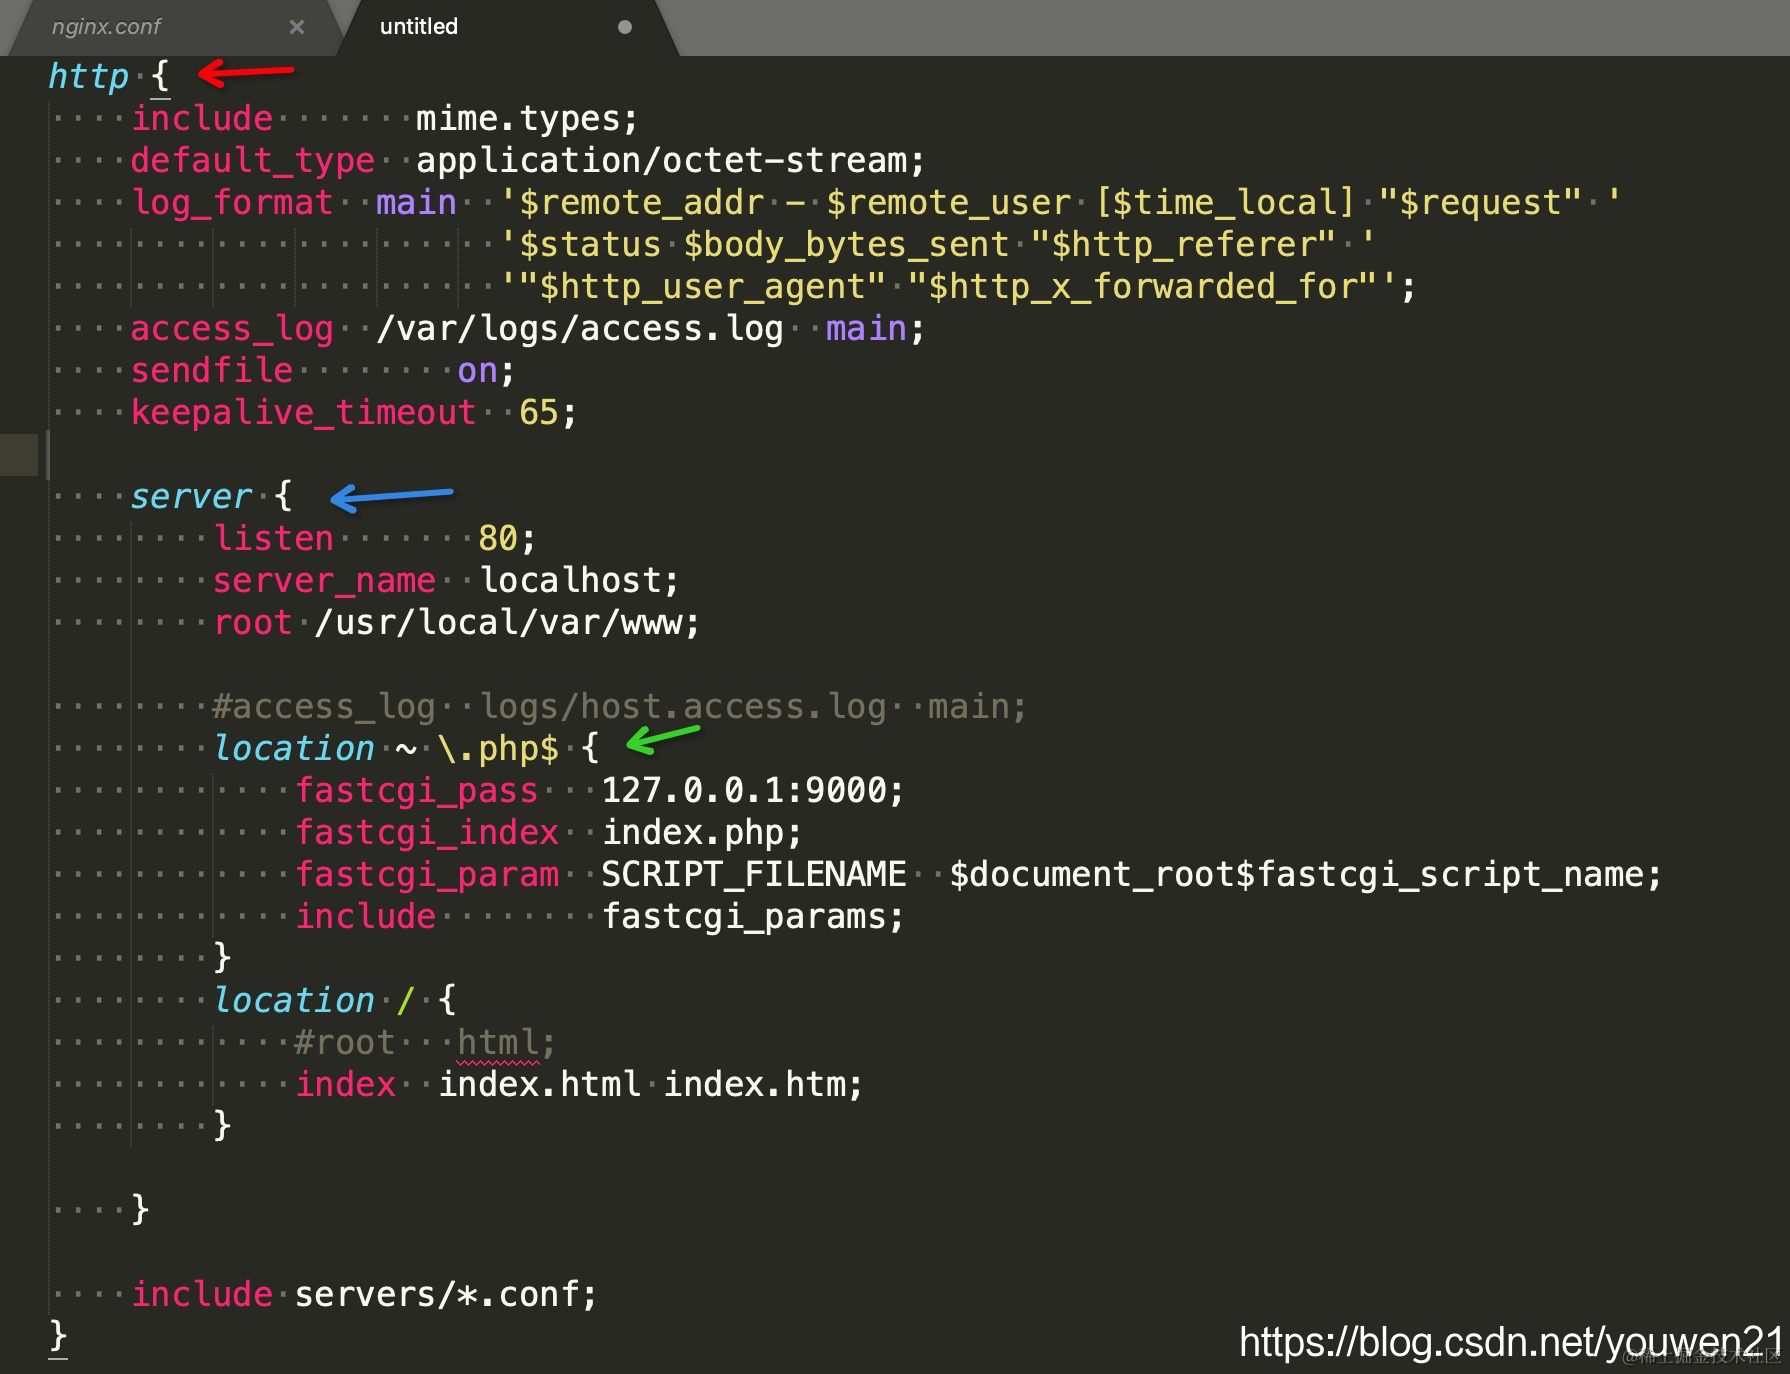Close the nginx.conf tab
The width and height of the screenshot is (1790, 1374).
pyautogui.click(x=297, y=27)
